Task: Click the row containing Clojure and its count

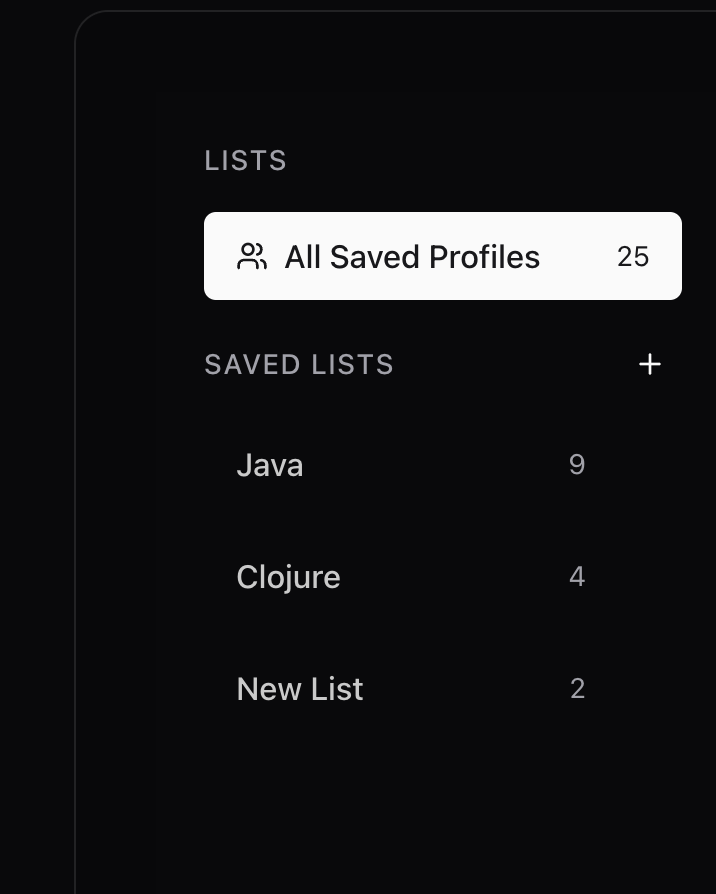Action: click(420, 576)
